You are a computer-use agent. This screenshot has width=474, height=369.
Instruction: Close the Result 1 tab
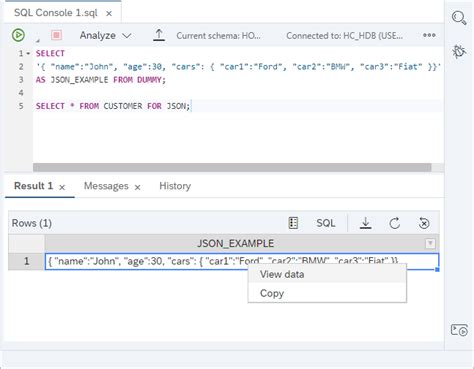pos(62,187)
